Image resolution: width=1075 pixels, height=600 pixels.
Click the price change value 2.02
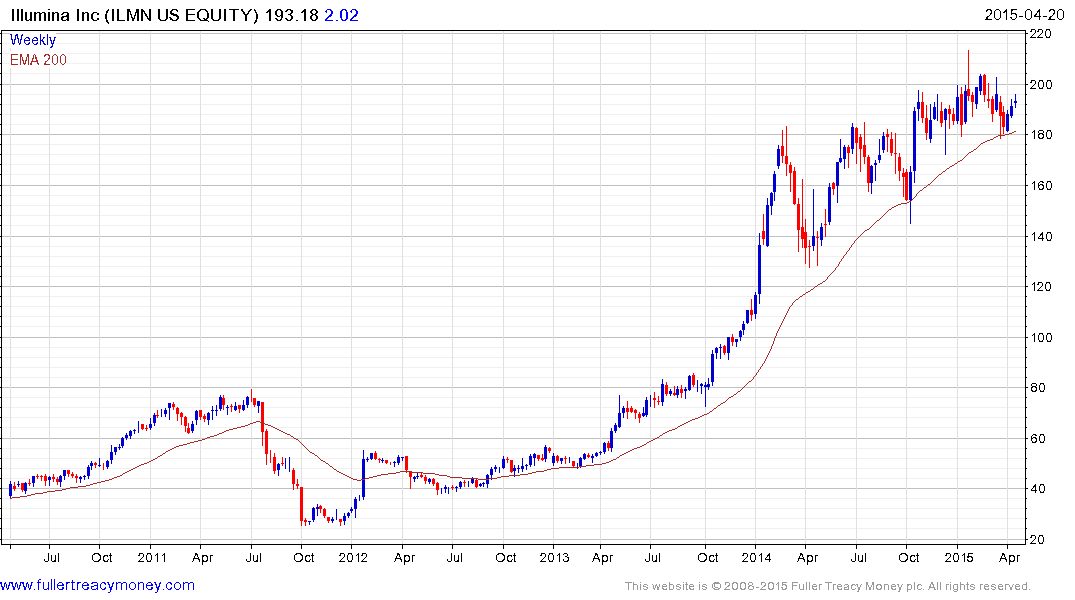341,15
